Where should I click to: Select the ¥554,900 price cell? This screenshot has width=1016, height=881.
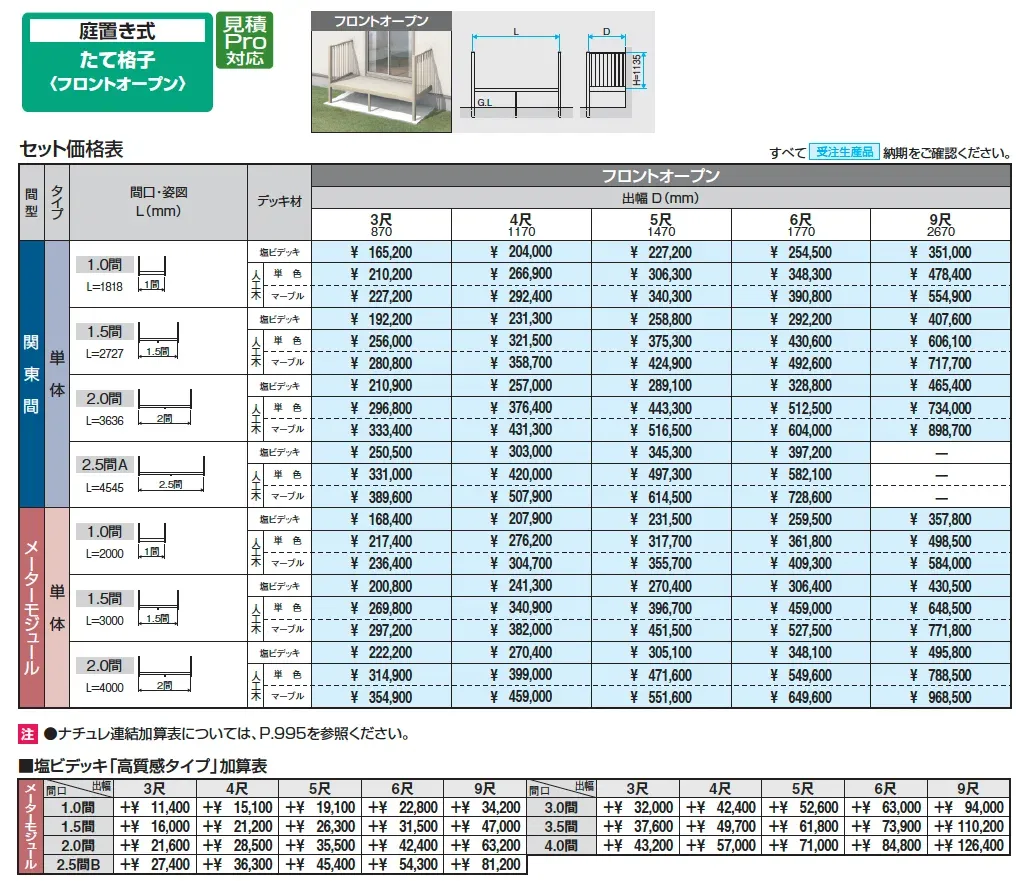[x=940, y=296]
